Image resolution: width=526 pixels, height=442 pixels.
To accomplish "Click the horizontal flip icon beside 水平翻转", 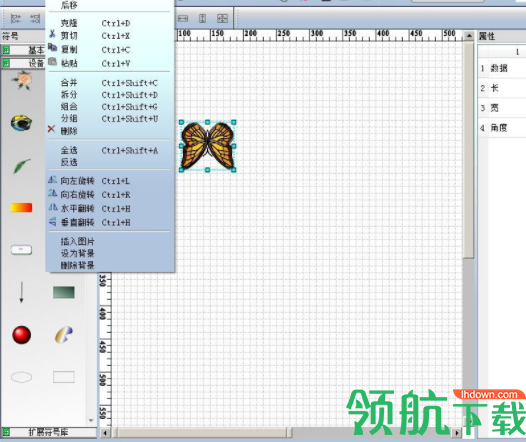I will pos(52,207).
